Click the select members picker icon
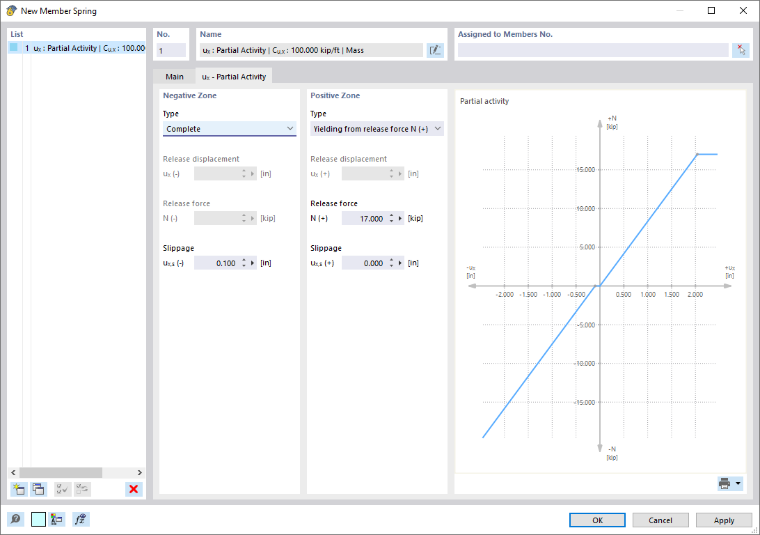The height and width of the screenshot is (535, 760). point(741,50)
